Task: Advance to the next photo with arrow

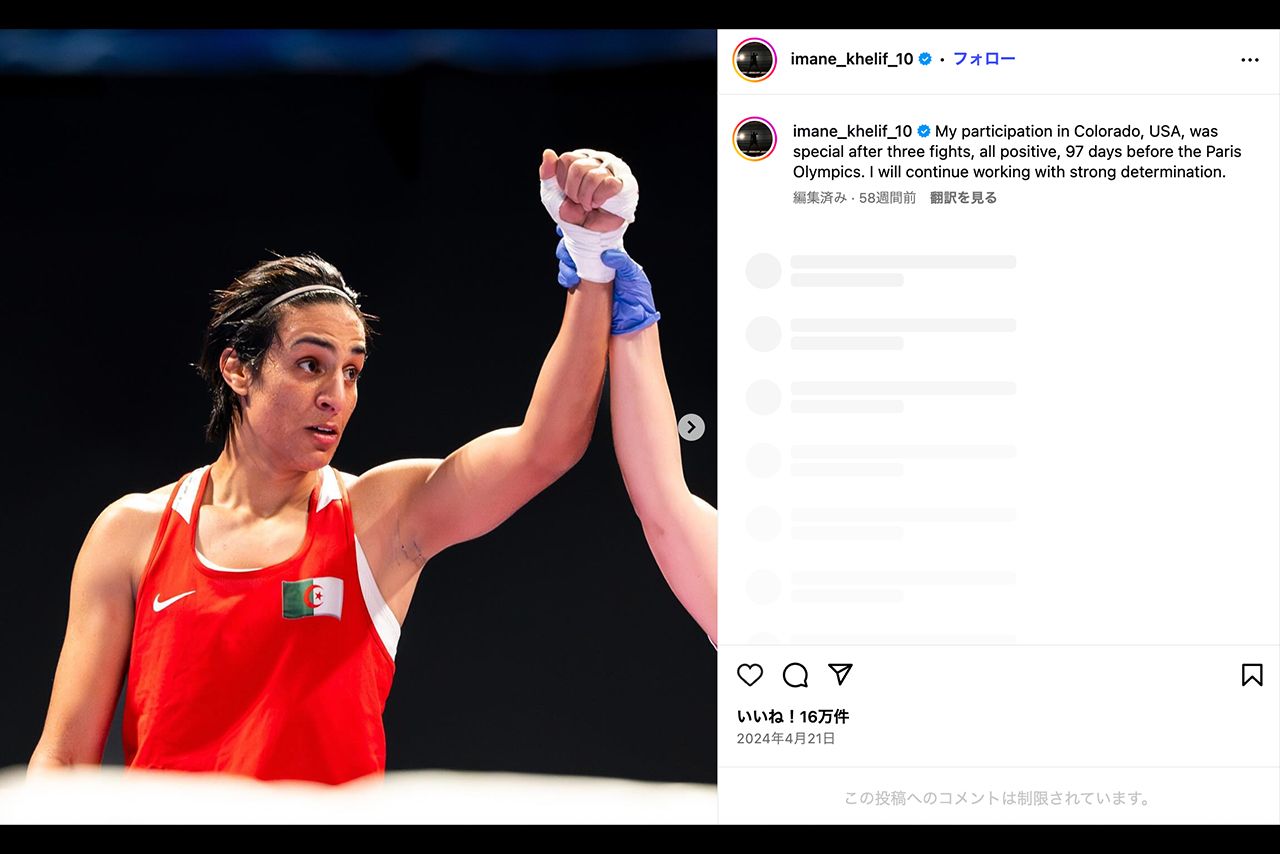Action: click(691, 427)
